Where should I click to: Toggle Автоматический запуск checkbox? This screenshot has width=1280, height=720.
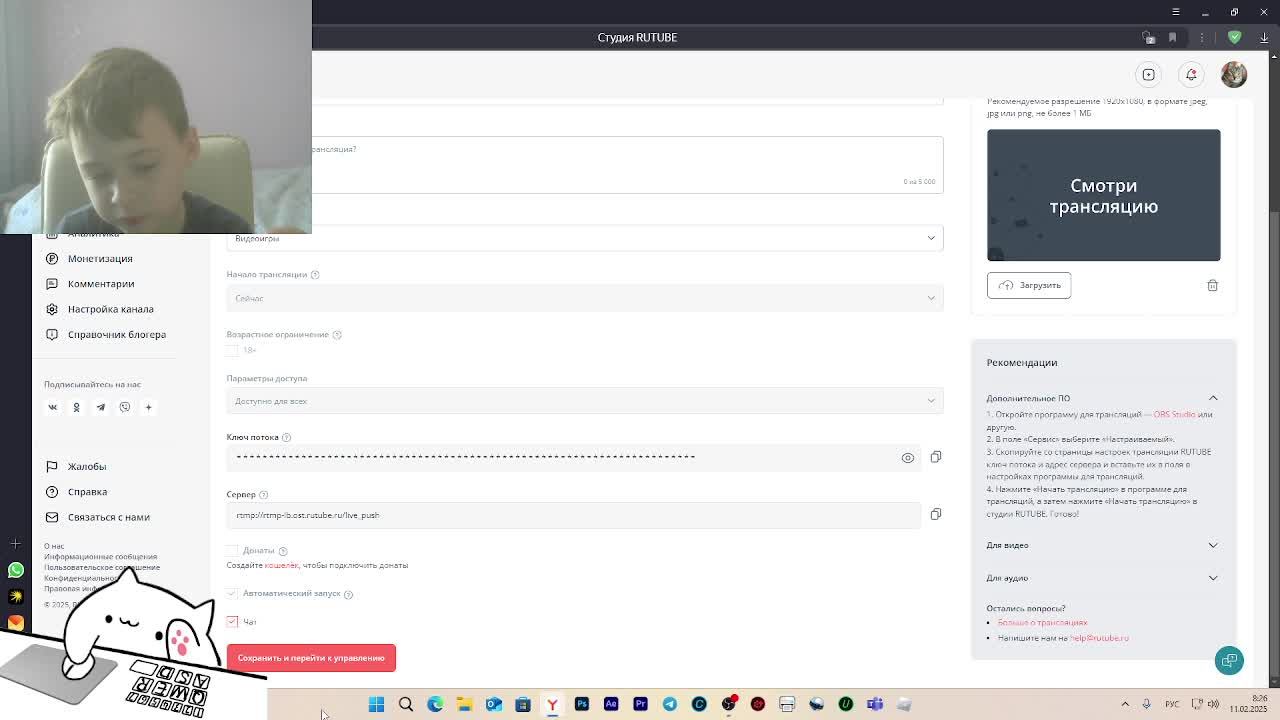point(232,593)
